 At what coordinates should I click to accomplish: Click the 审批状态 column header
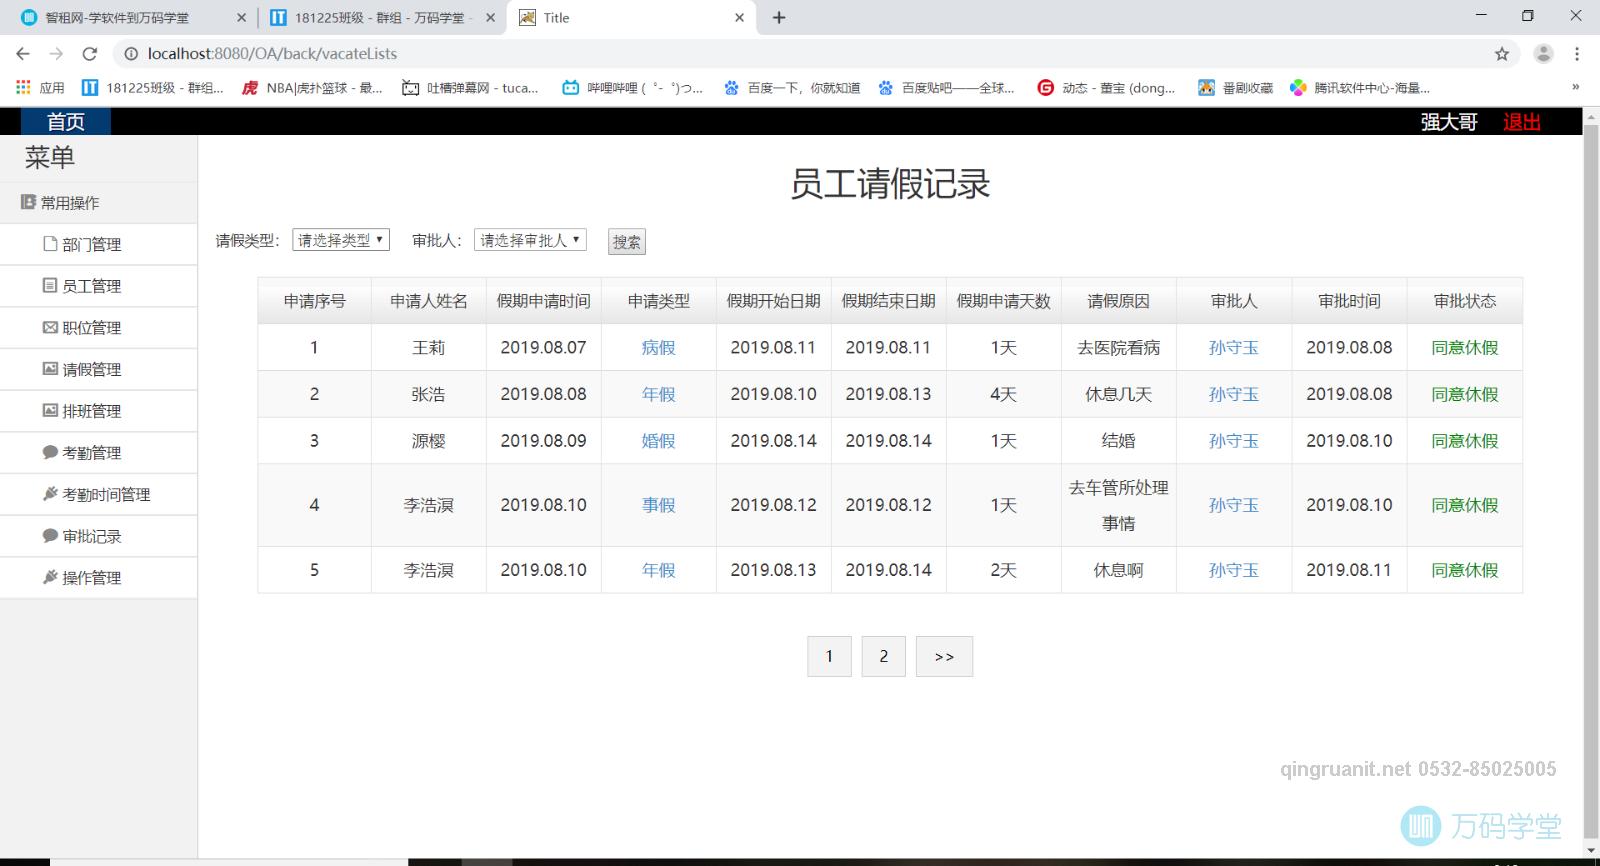click(1465, 301)
